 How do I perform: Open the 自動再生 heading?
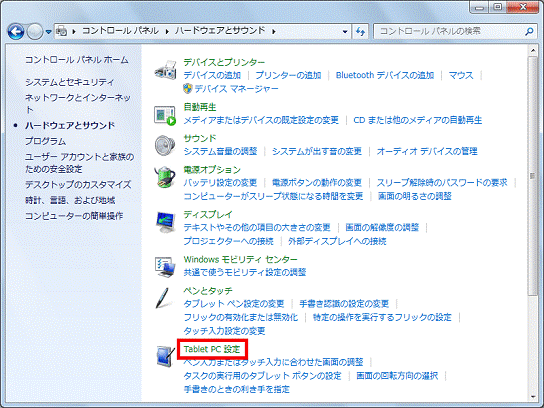tap(200, 107)
